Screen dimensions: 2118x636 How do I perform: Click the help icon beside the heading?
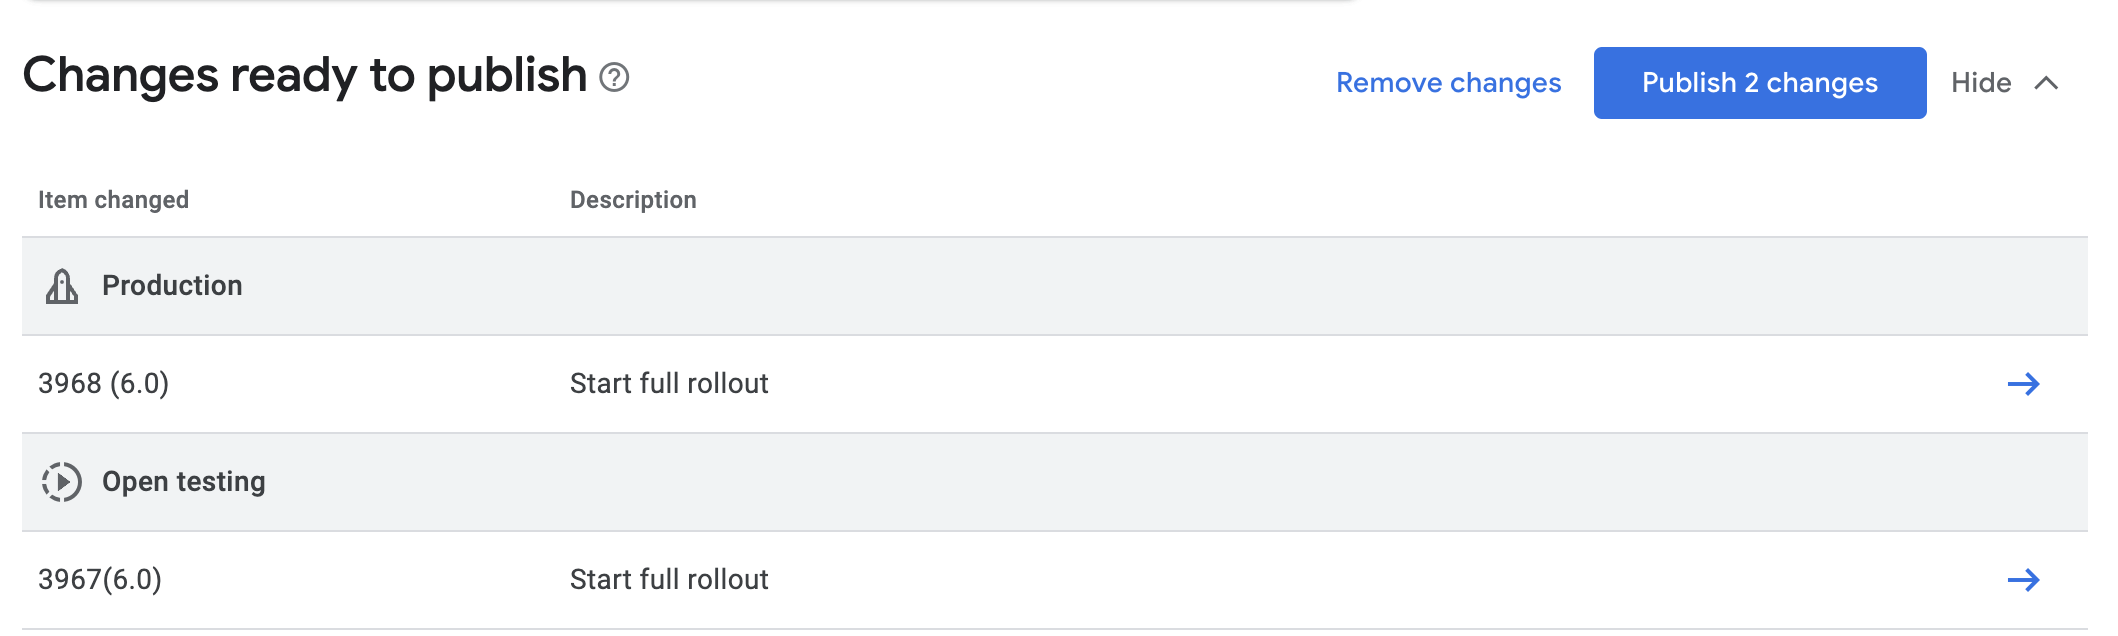(614, 77)
